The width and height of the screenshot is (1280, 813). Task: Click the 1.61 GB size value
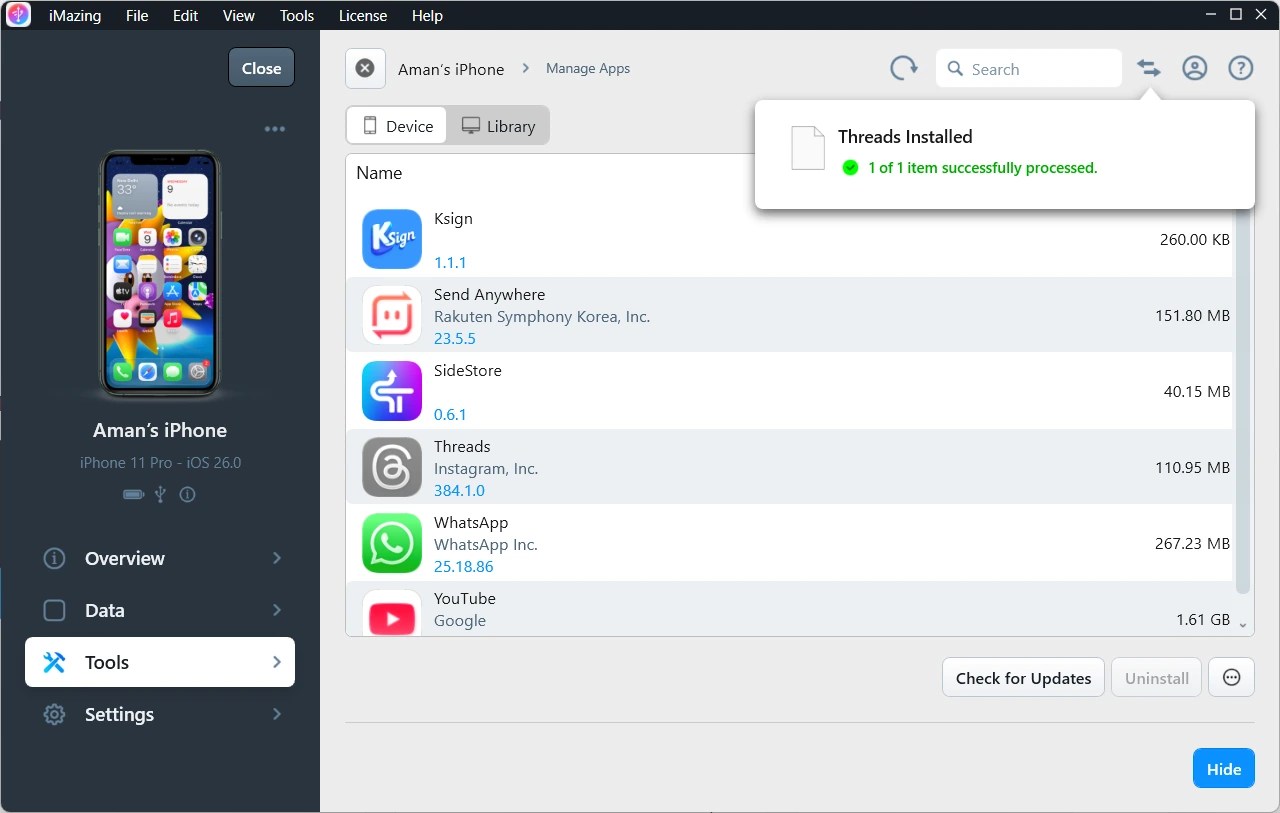[1203, 620]
